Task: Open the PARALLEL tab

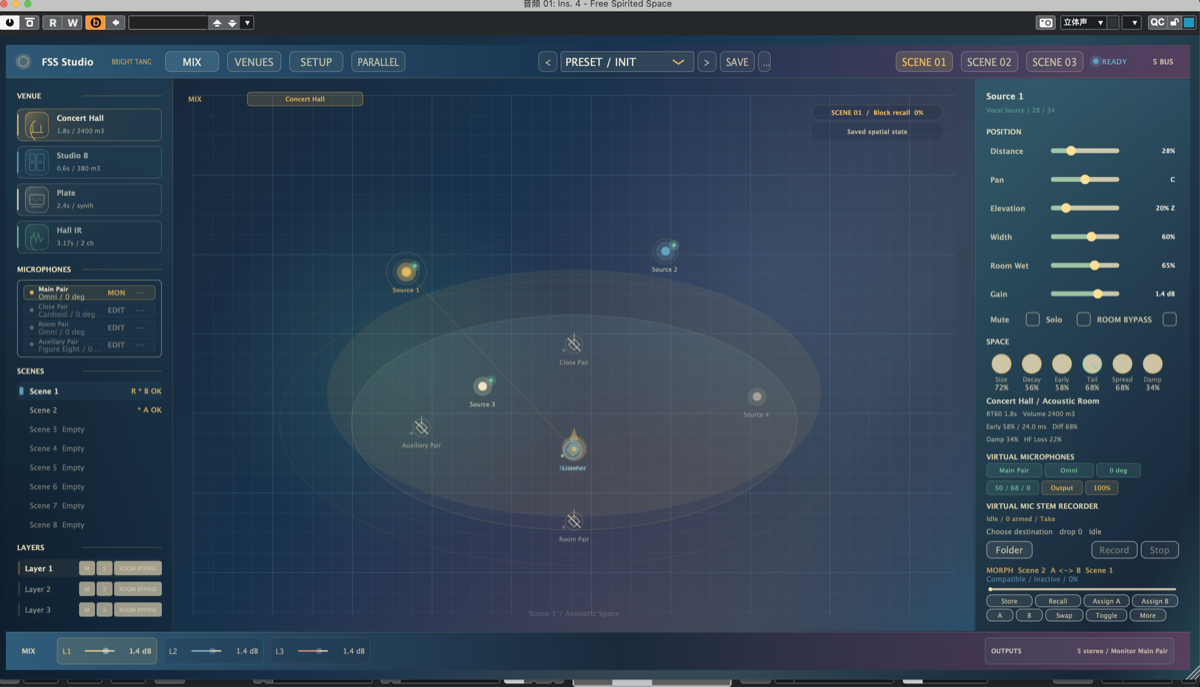Action: [378, 62]
